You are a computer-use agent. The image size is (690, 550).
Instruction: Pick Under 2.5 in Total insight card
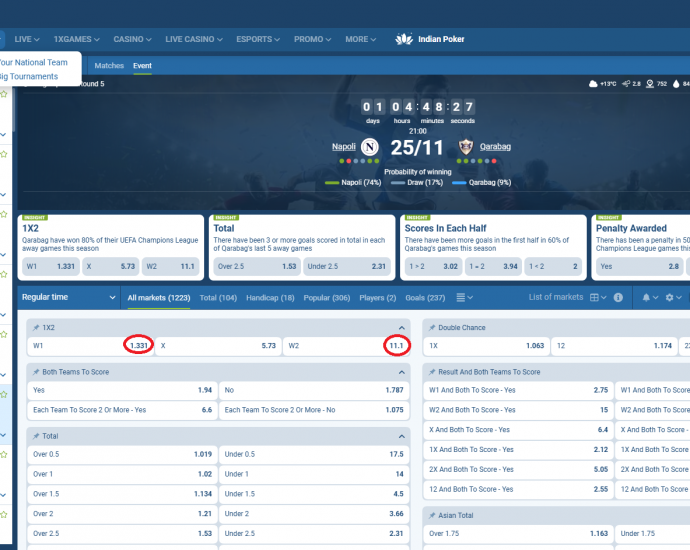[347, 267]
